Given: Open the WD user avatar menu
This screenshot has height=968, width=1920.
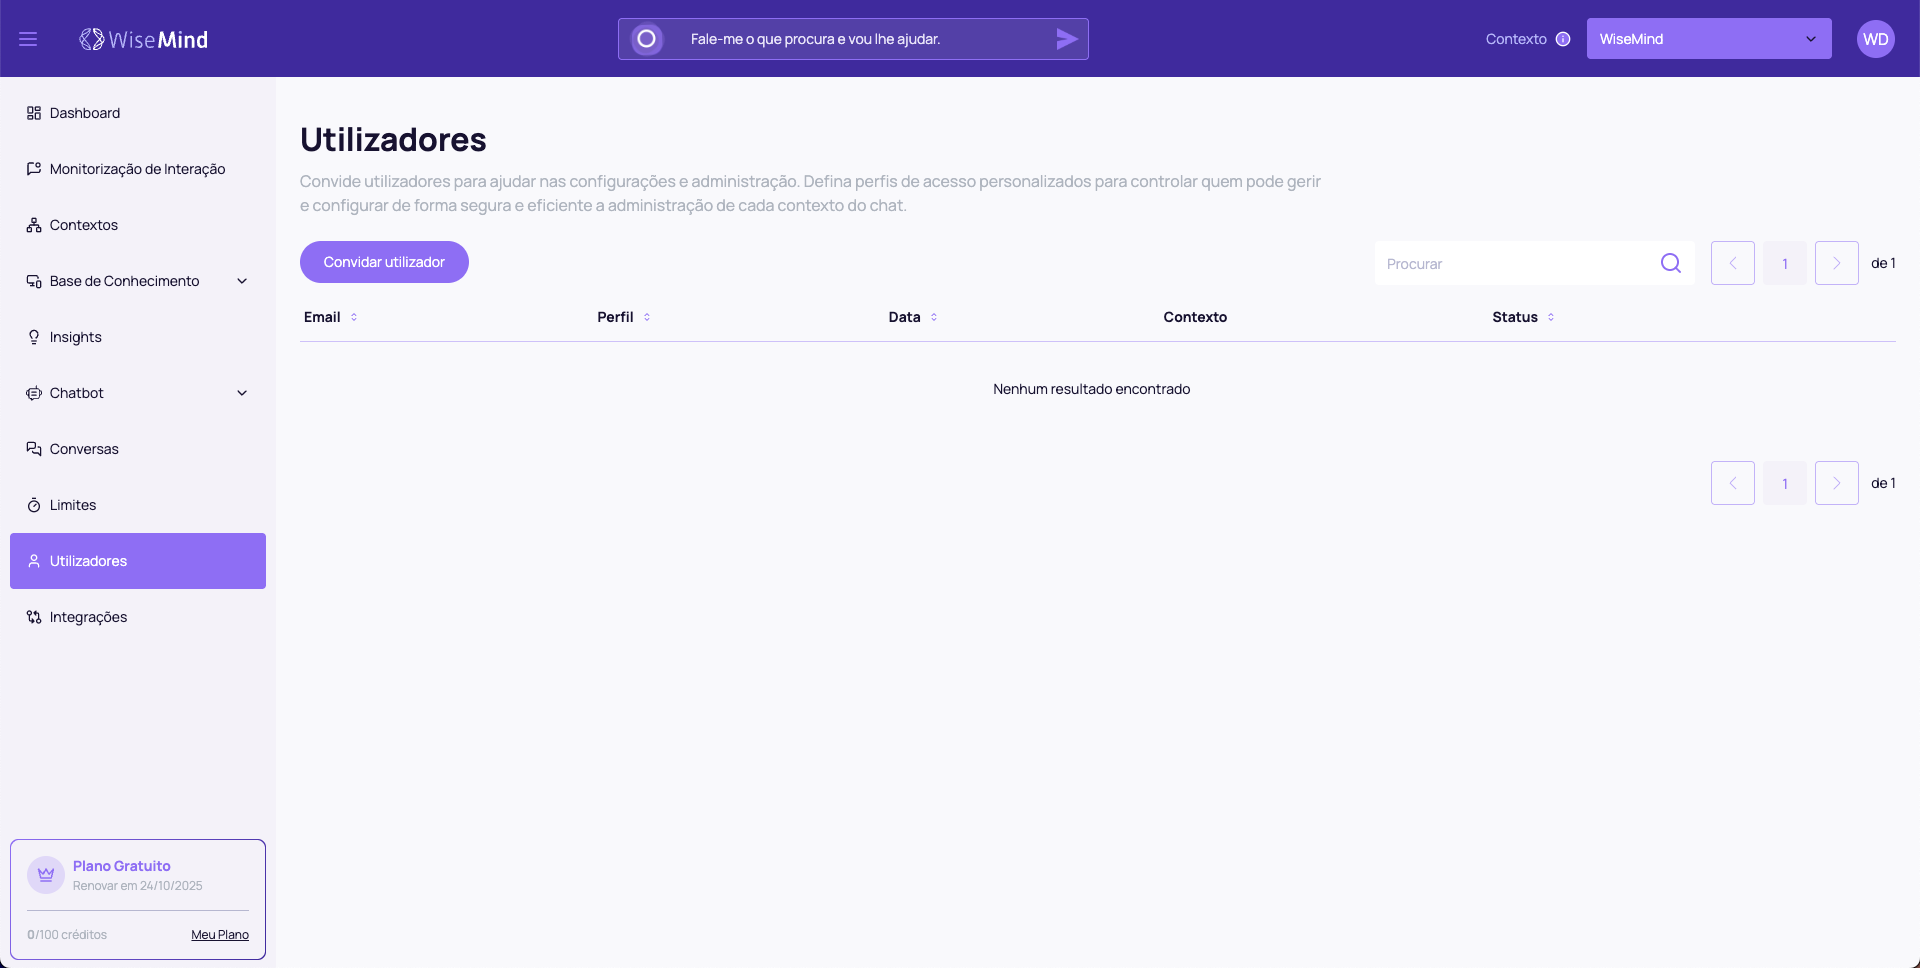Looking at the screenshot, I should tap(1875, 39).
